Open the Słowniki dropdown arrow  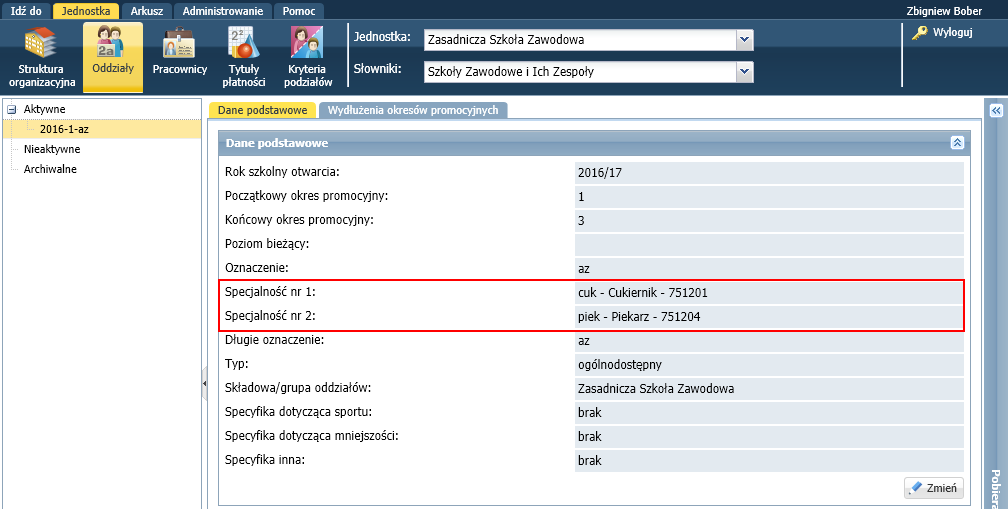click(x=744, y=72)
